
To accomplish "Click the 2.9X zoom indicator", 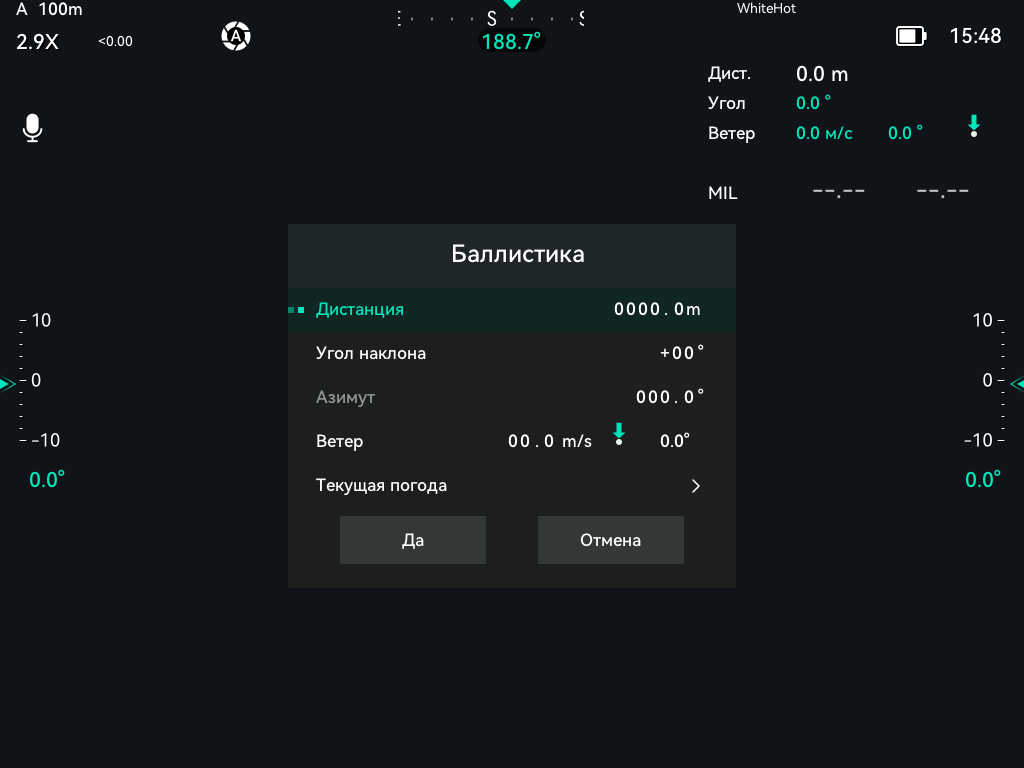I will 37,42.
